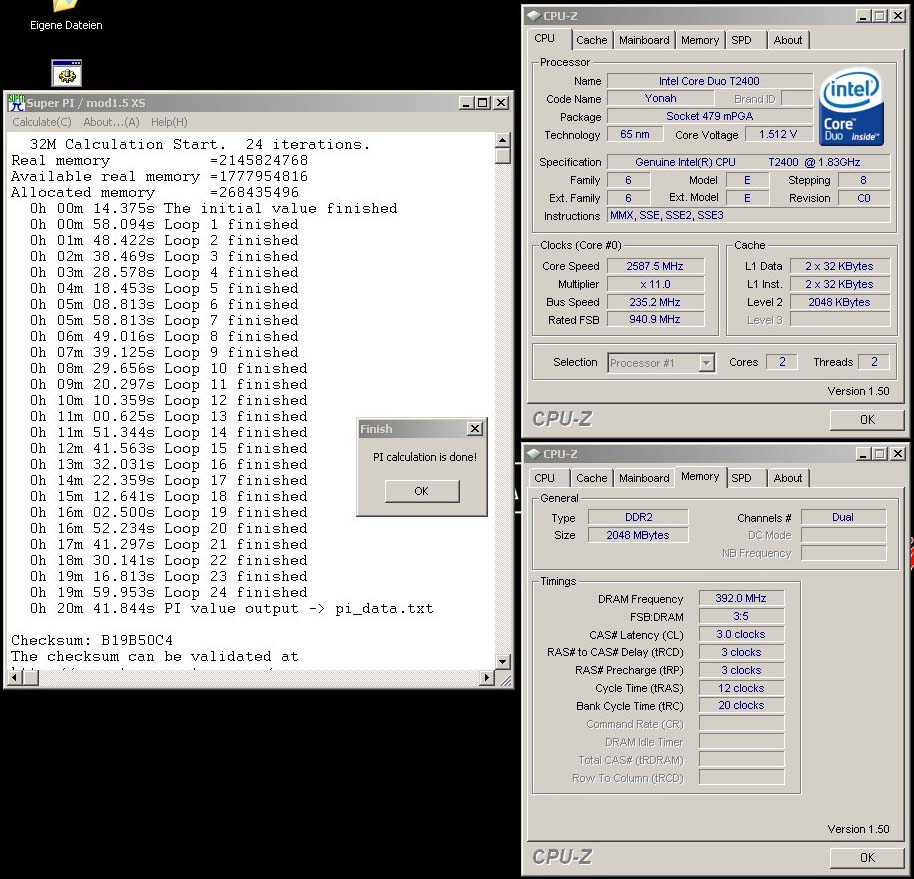This screenshot has width=914, height=879.
Task: Switch to the About tab in upper CPU-Z
Action: pos(788,40)
